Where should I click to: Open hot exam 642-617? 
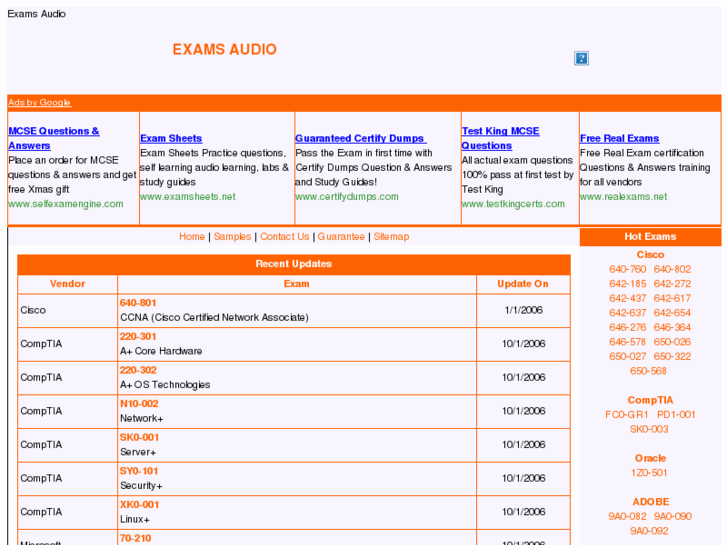click(x=672, y=299)
